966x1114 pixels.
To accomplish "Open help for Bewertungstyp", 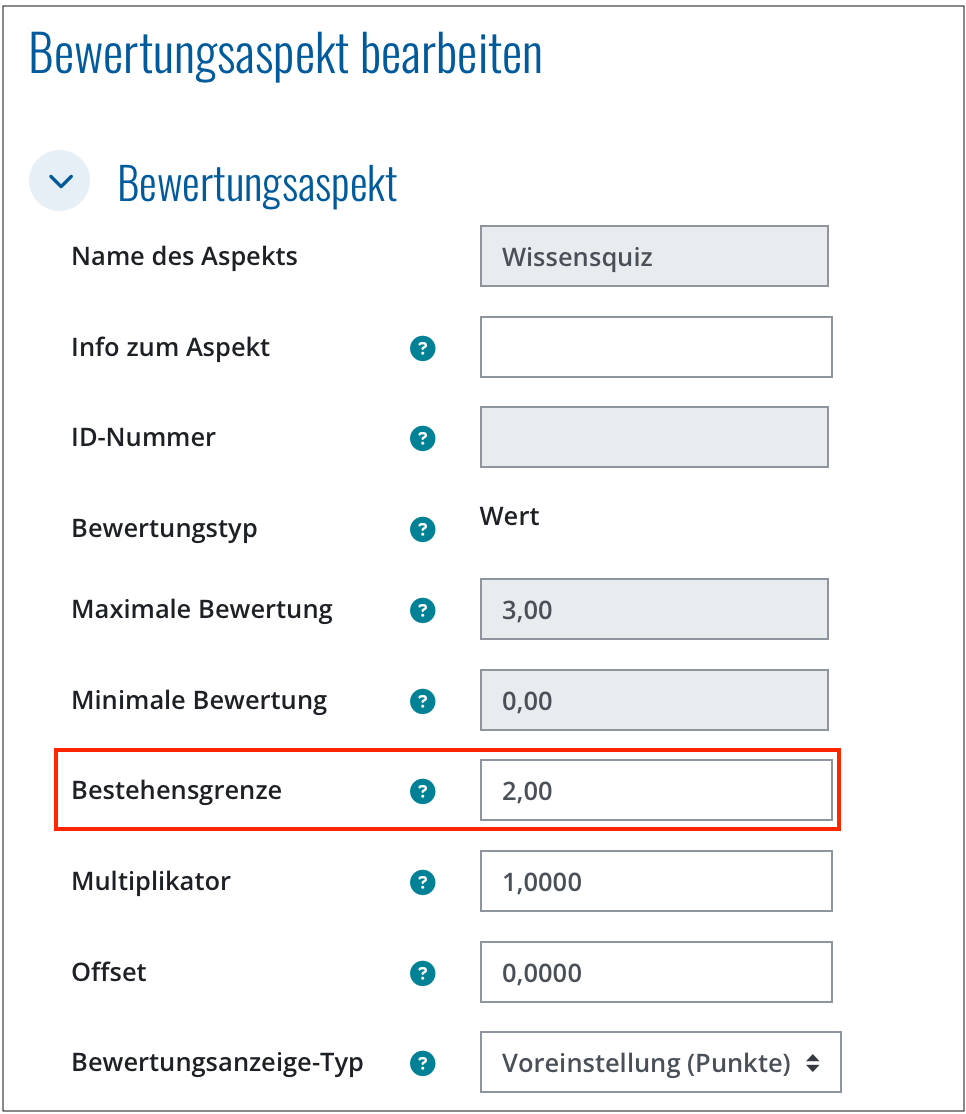I will coord(422,529).
